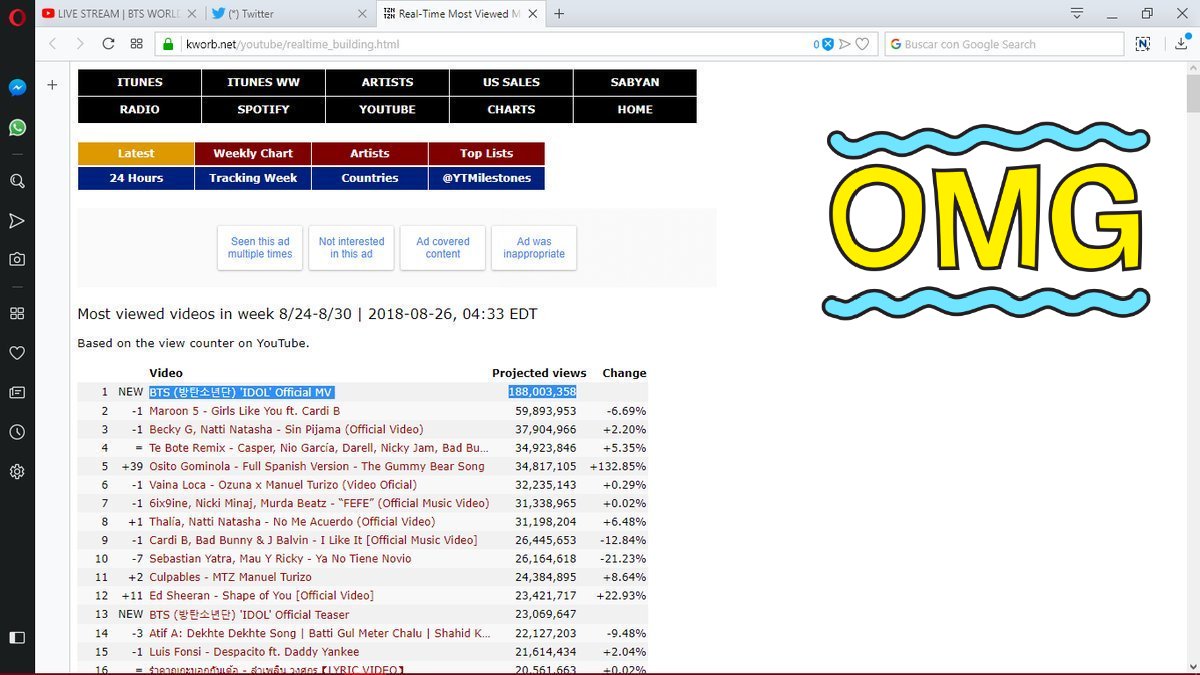Go back to the previous page
This screenshot has height=675, width=1200.
click(53, 44)
